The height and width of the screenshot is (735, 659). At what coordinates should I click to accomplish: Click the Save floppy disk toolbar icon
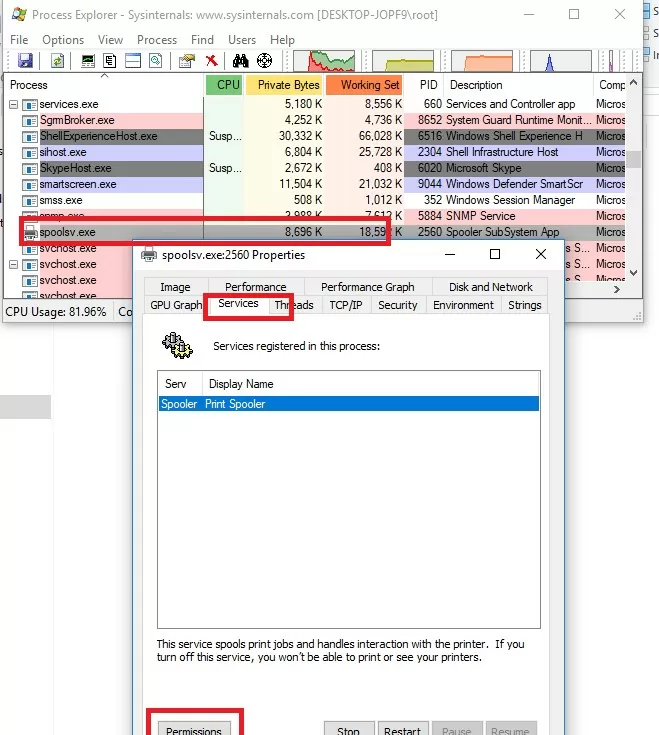tap(25, 61)
